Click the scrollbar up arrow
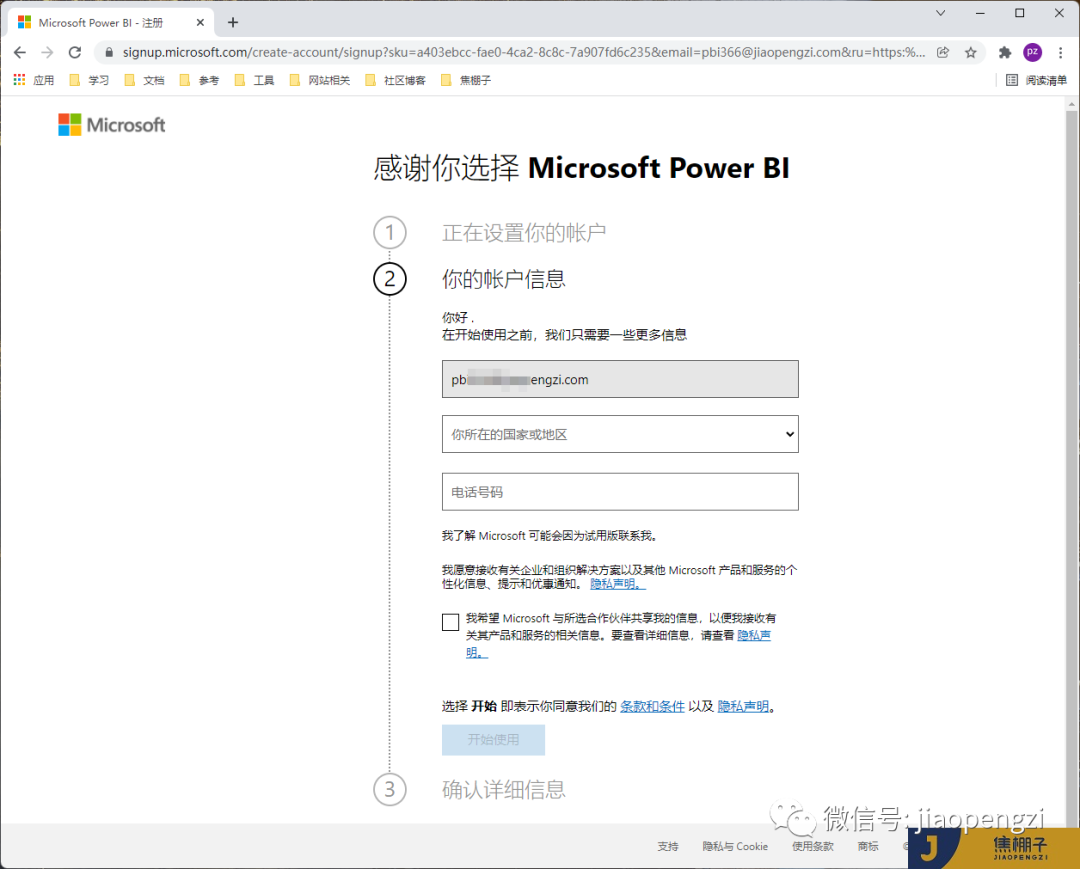The width and height of the screenshot is (1080, 869). (x=1071, y=105)
